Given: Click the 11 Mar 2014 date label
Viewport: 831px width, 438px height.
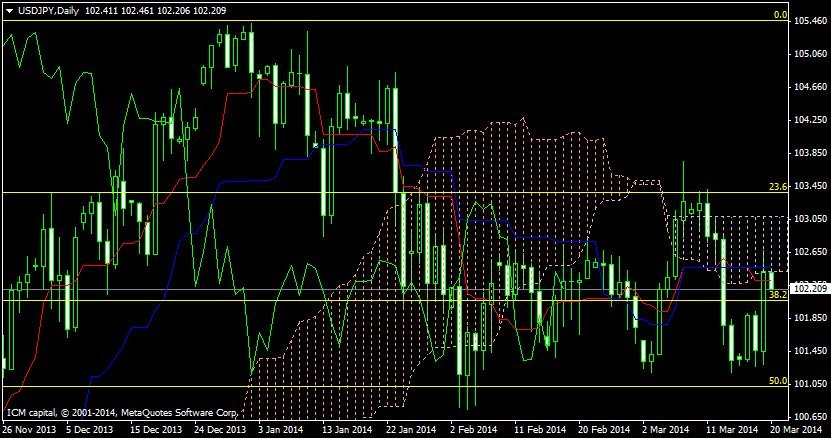Looking at the screenshot, I should coord(732,430).
